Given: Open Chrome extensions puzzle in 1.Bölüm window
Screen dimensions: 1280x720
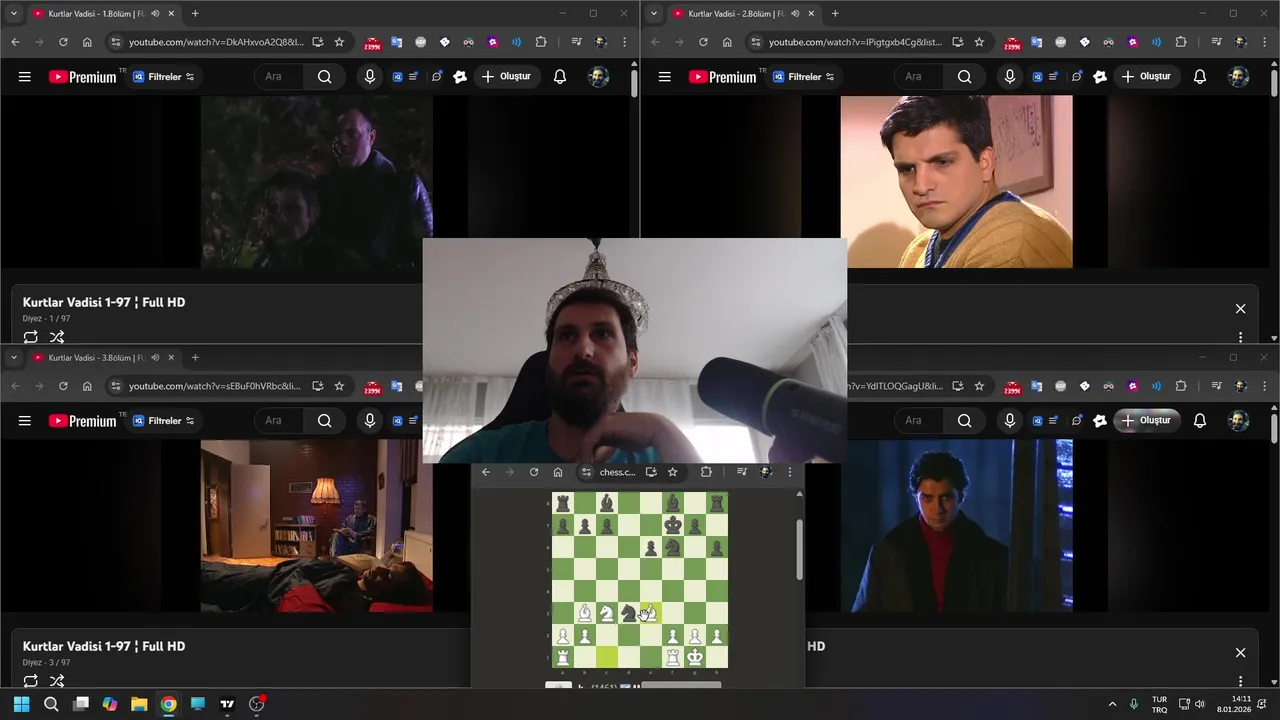Looking at the screenshot, I should click(x=541, y=42).
